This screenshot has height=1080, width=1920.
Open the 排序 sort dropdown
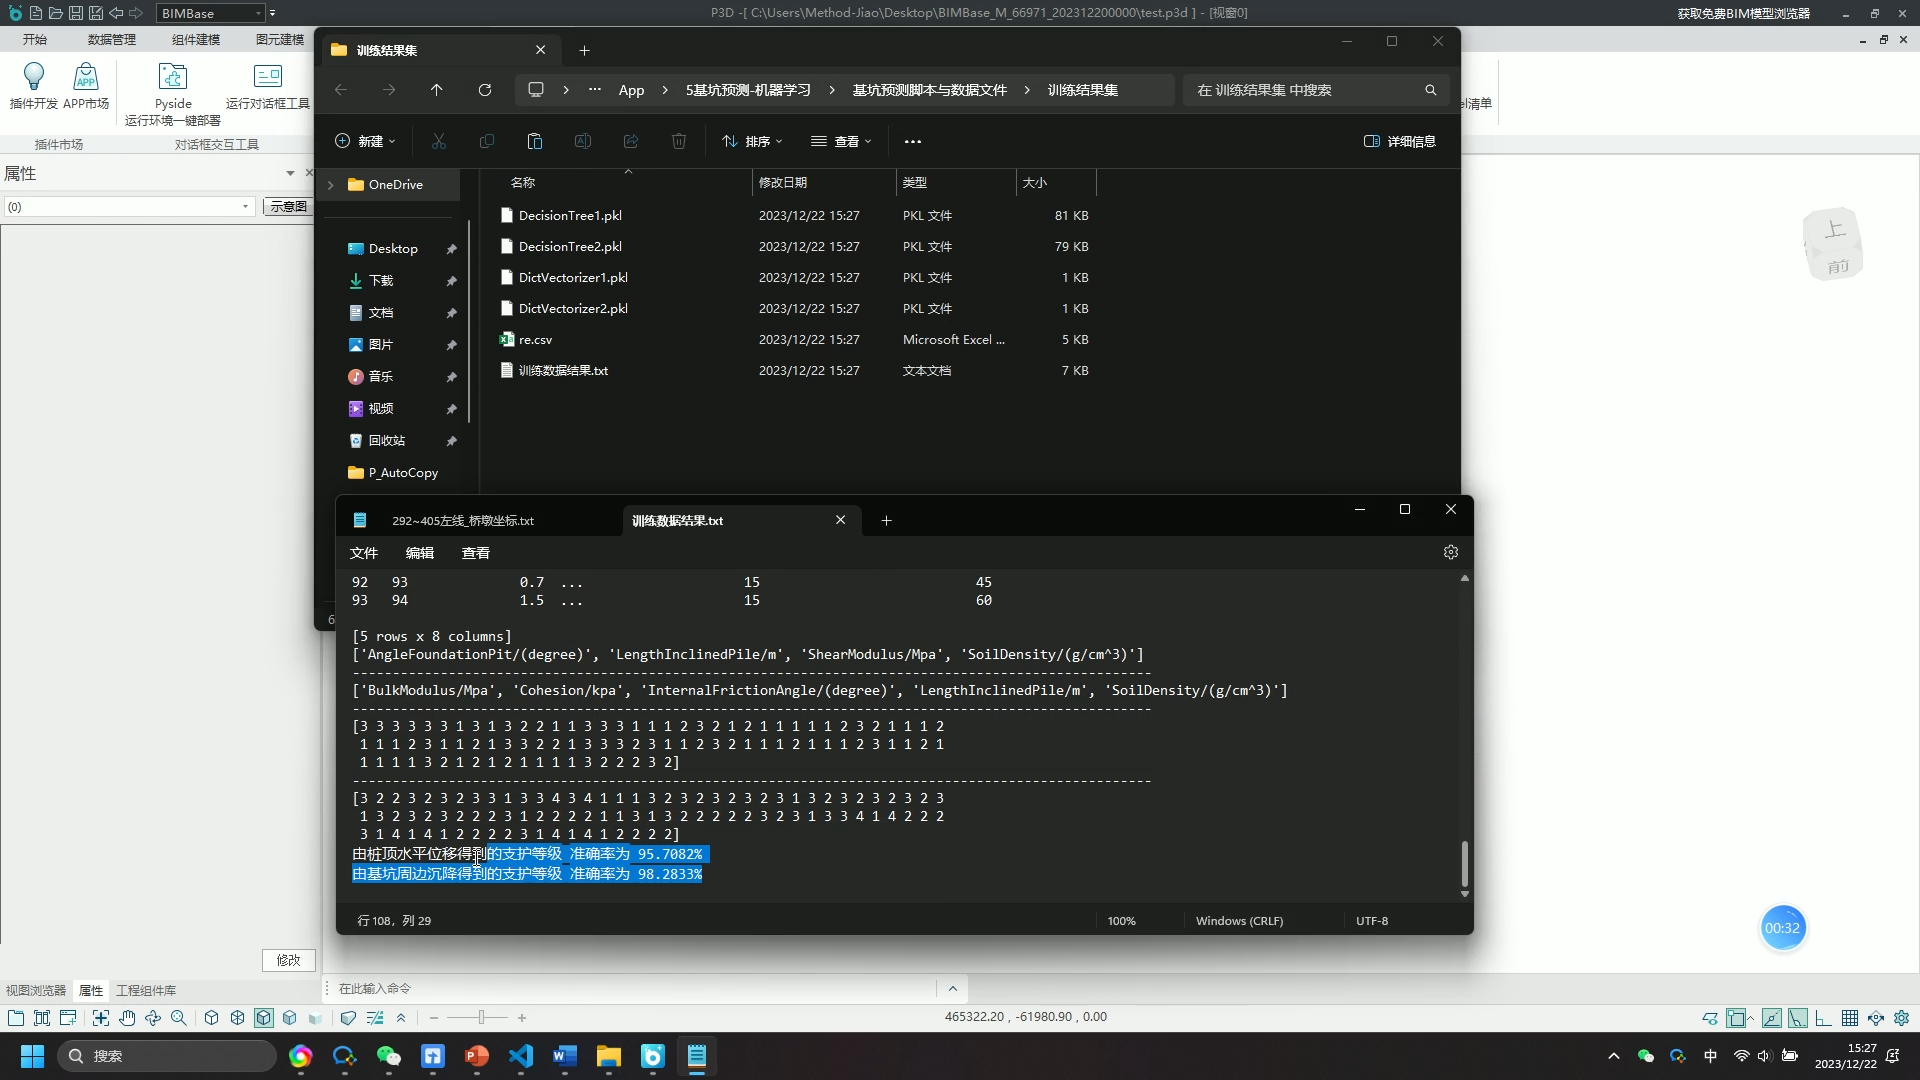752,141
